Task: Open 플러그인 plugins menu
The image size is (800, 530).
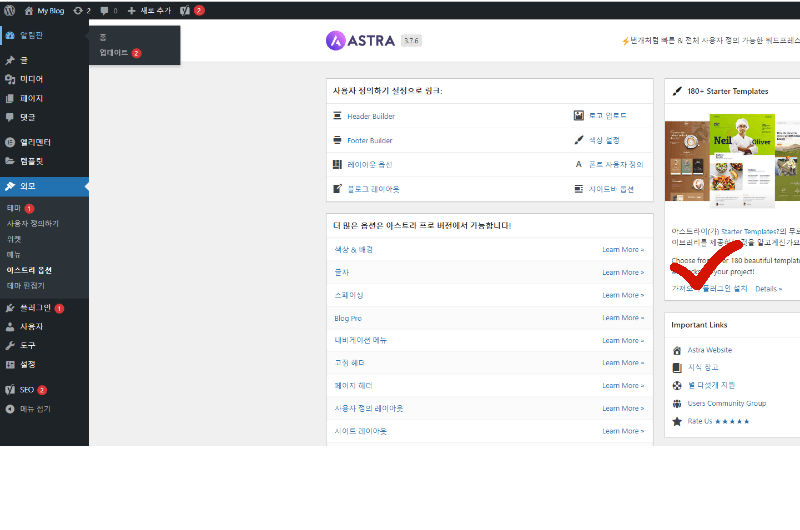Action: tap(44, 308)
